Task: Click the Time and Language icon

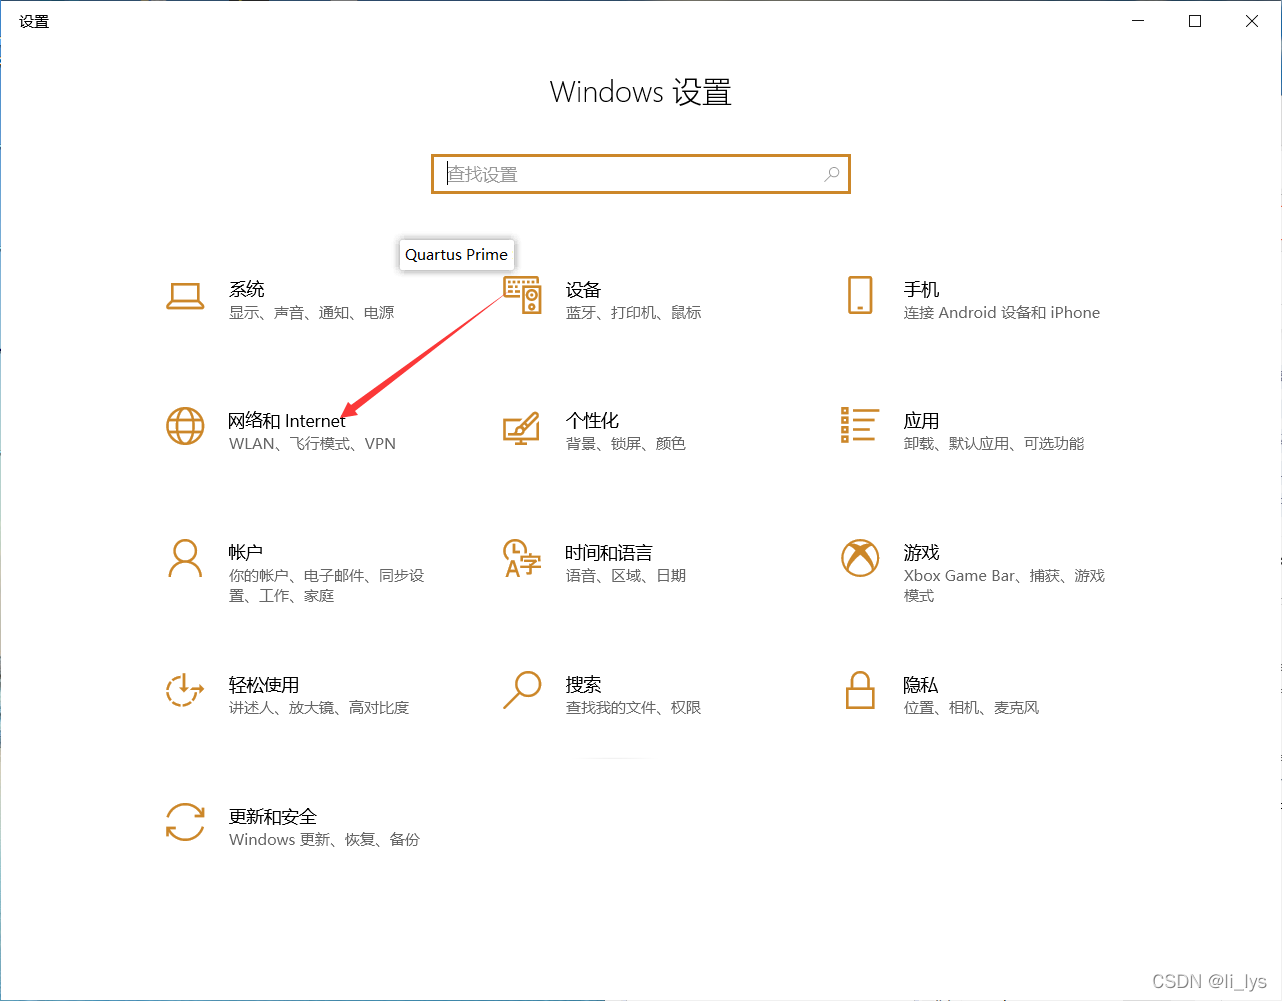Action: pos(522,558)
